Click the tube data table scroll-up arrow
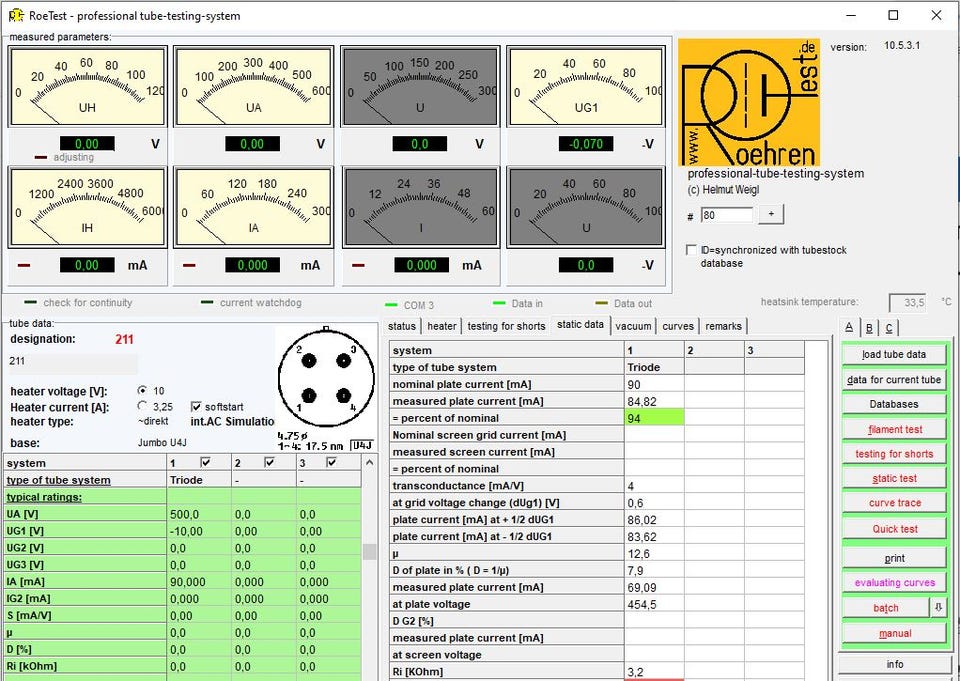 point(369,463)
